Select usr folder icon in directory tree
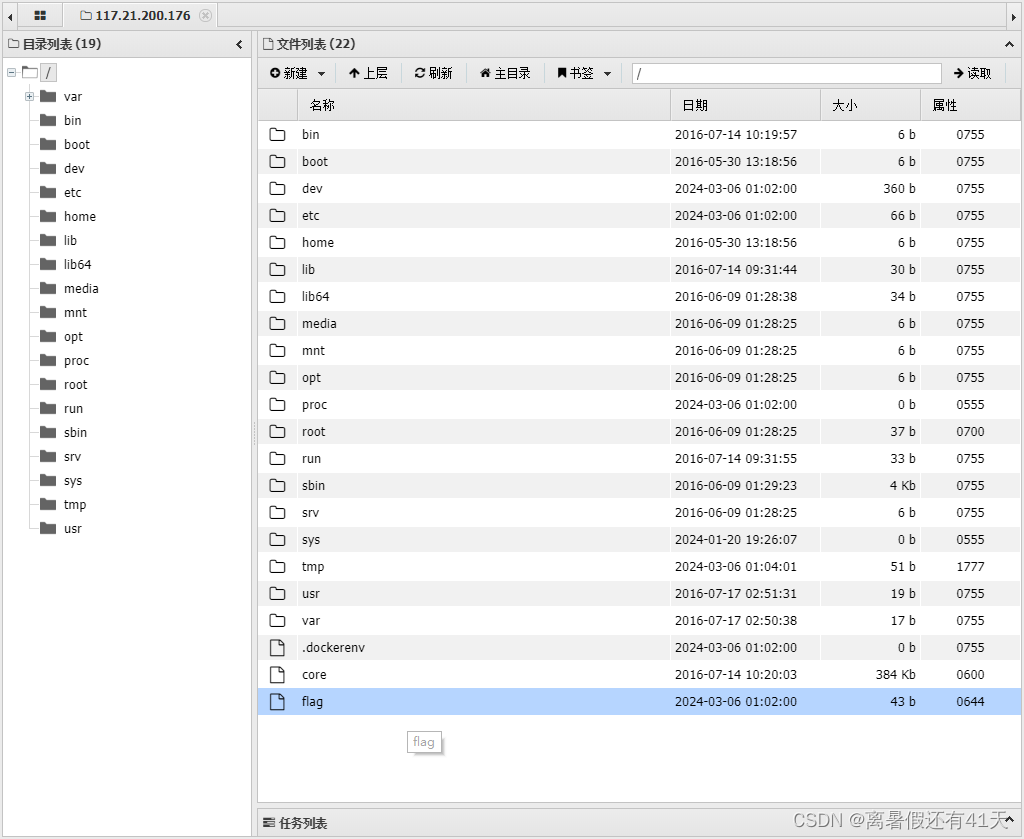1024x839 pixels. 48,528
